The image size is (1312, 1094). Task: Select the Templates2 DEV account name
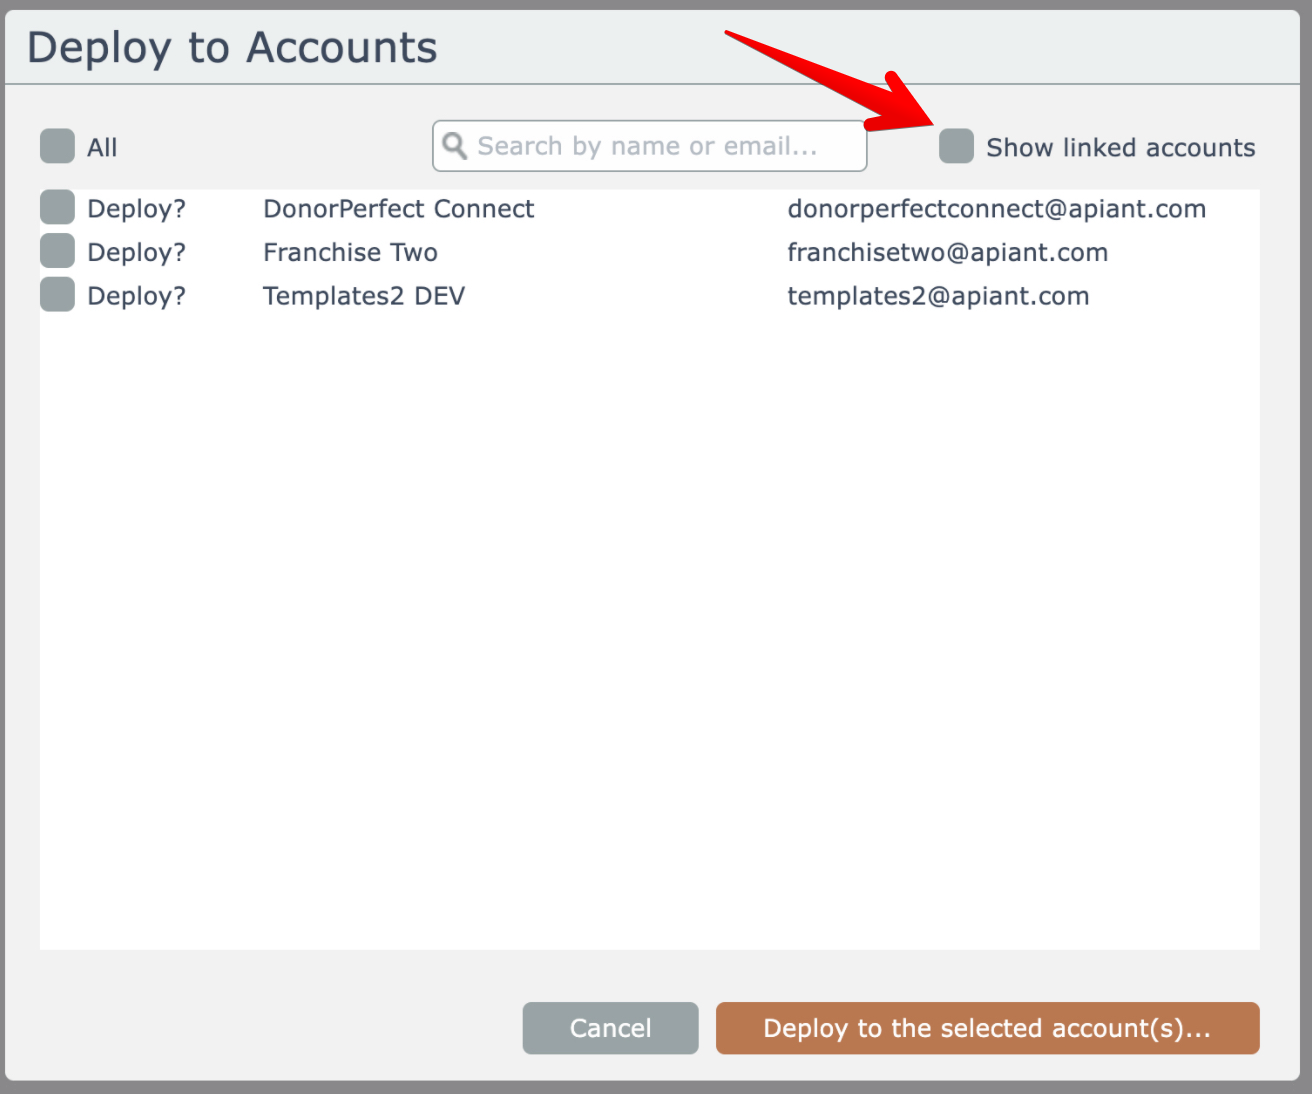[x=363, y=296]
